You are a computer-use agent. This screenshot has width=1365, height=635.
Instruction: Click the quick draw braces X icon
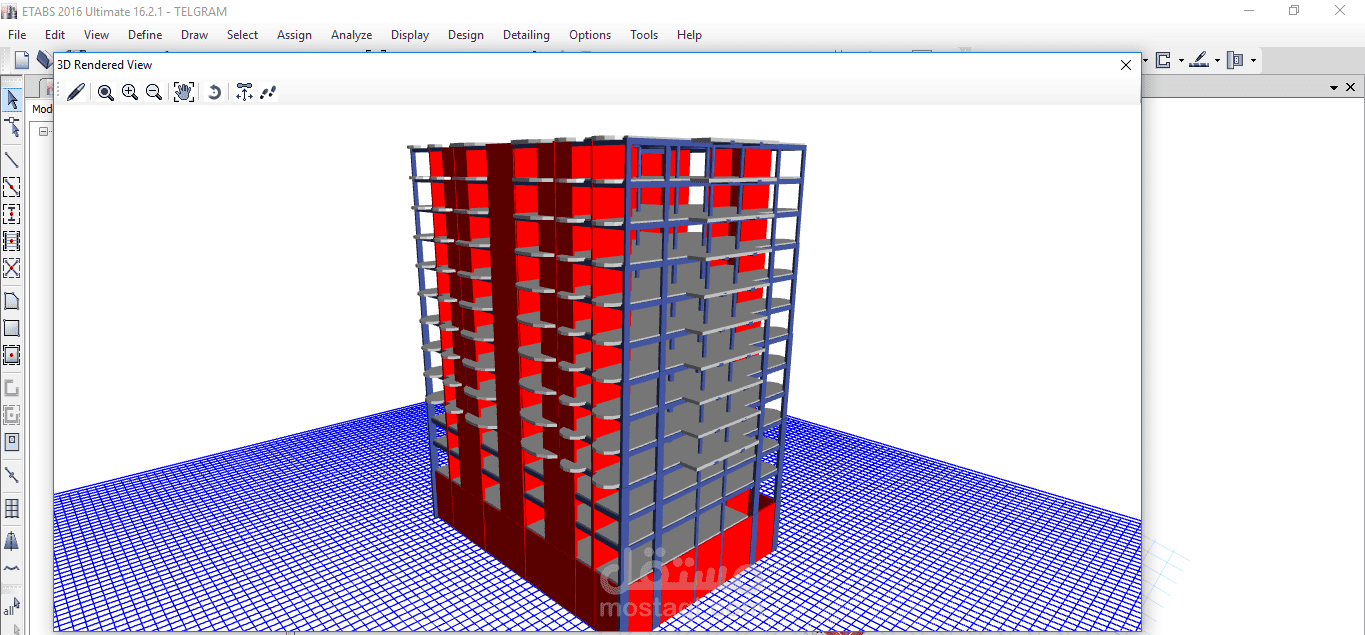(12, 267)
